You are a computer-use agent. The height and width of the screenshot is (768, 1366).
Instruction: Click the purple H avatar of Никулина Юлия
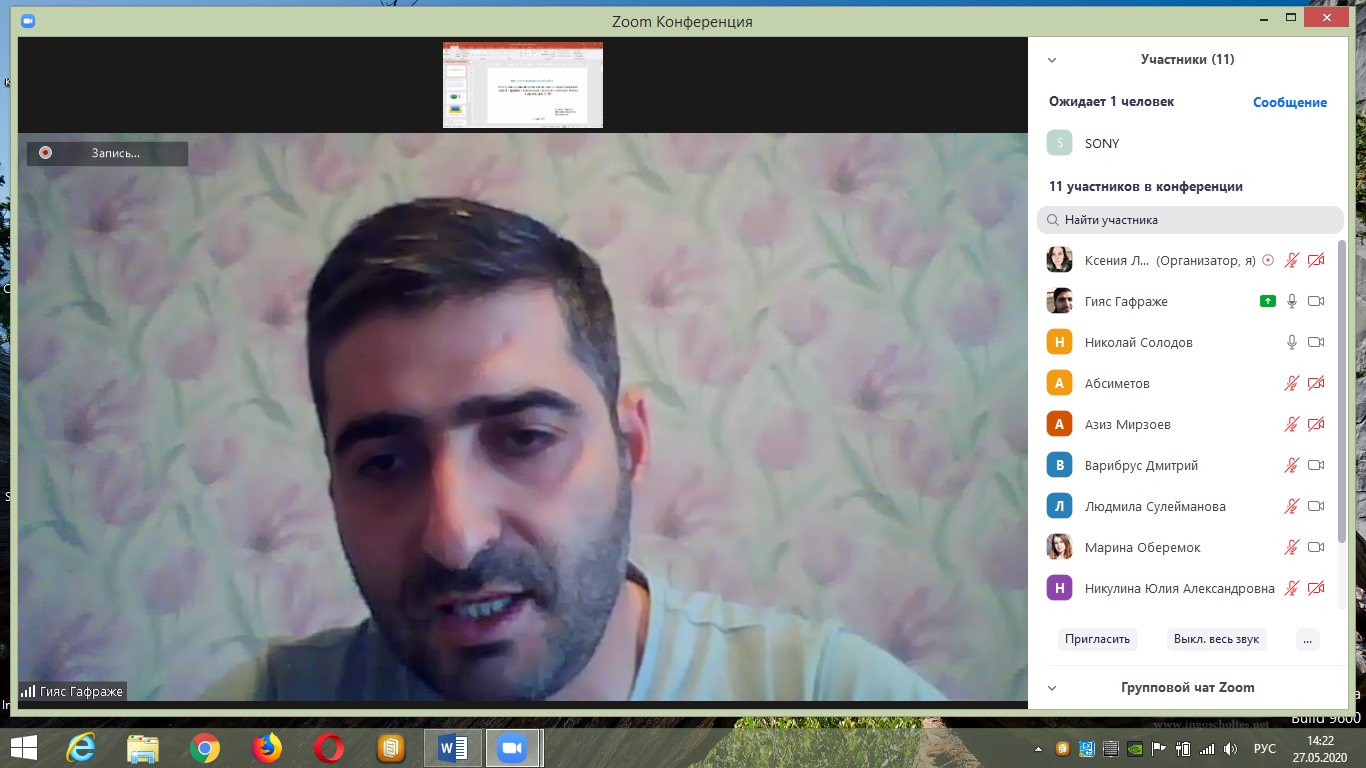coord(1060,588)
